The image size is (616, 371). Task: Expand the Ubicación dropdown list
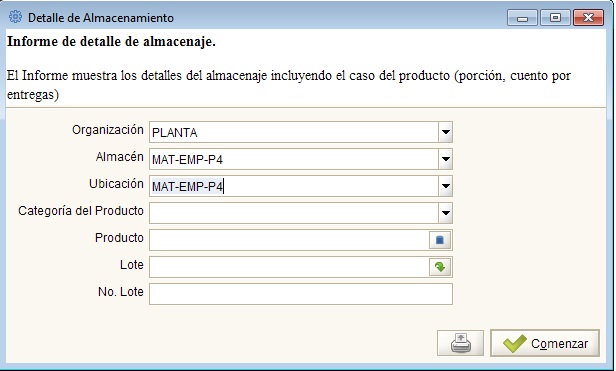(446, 186)
